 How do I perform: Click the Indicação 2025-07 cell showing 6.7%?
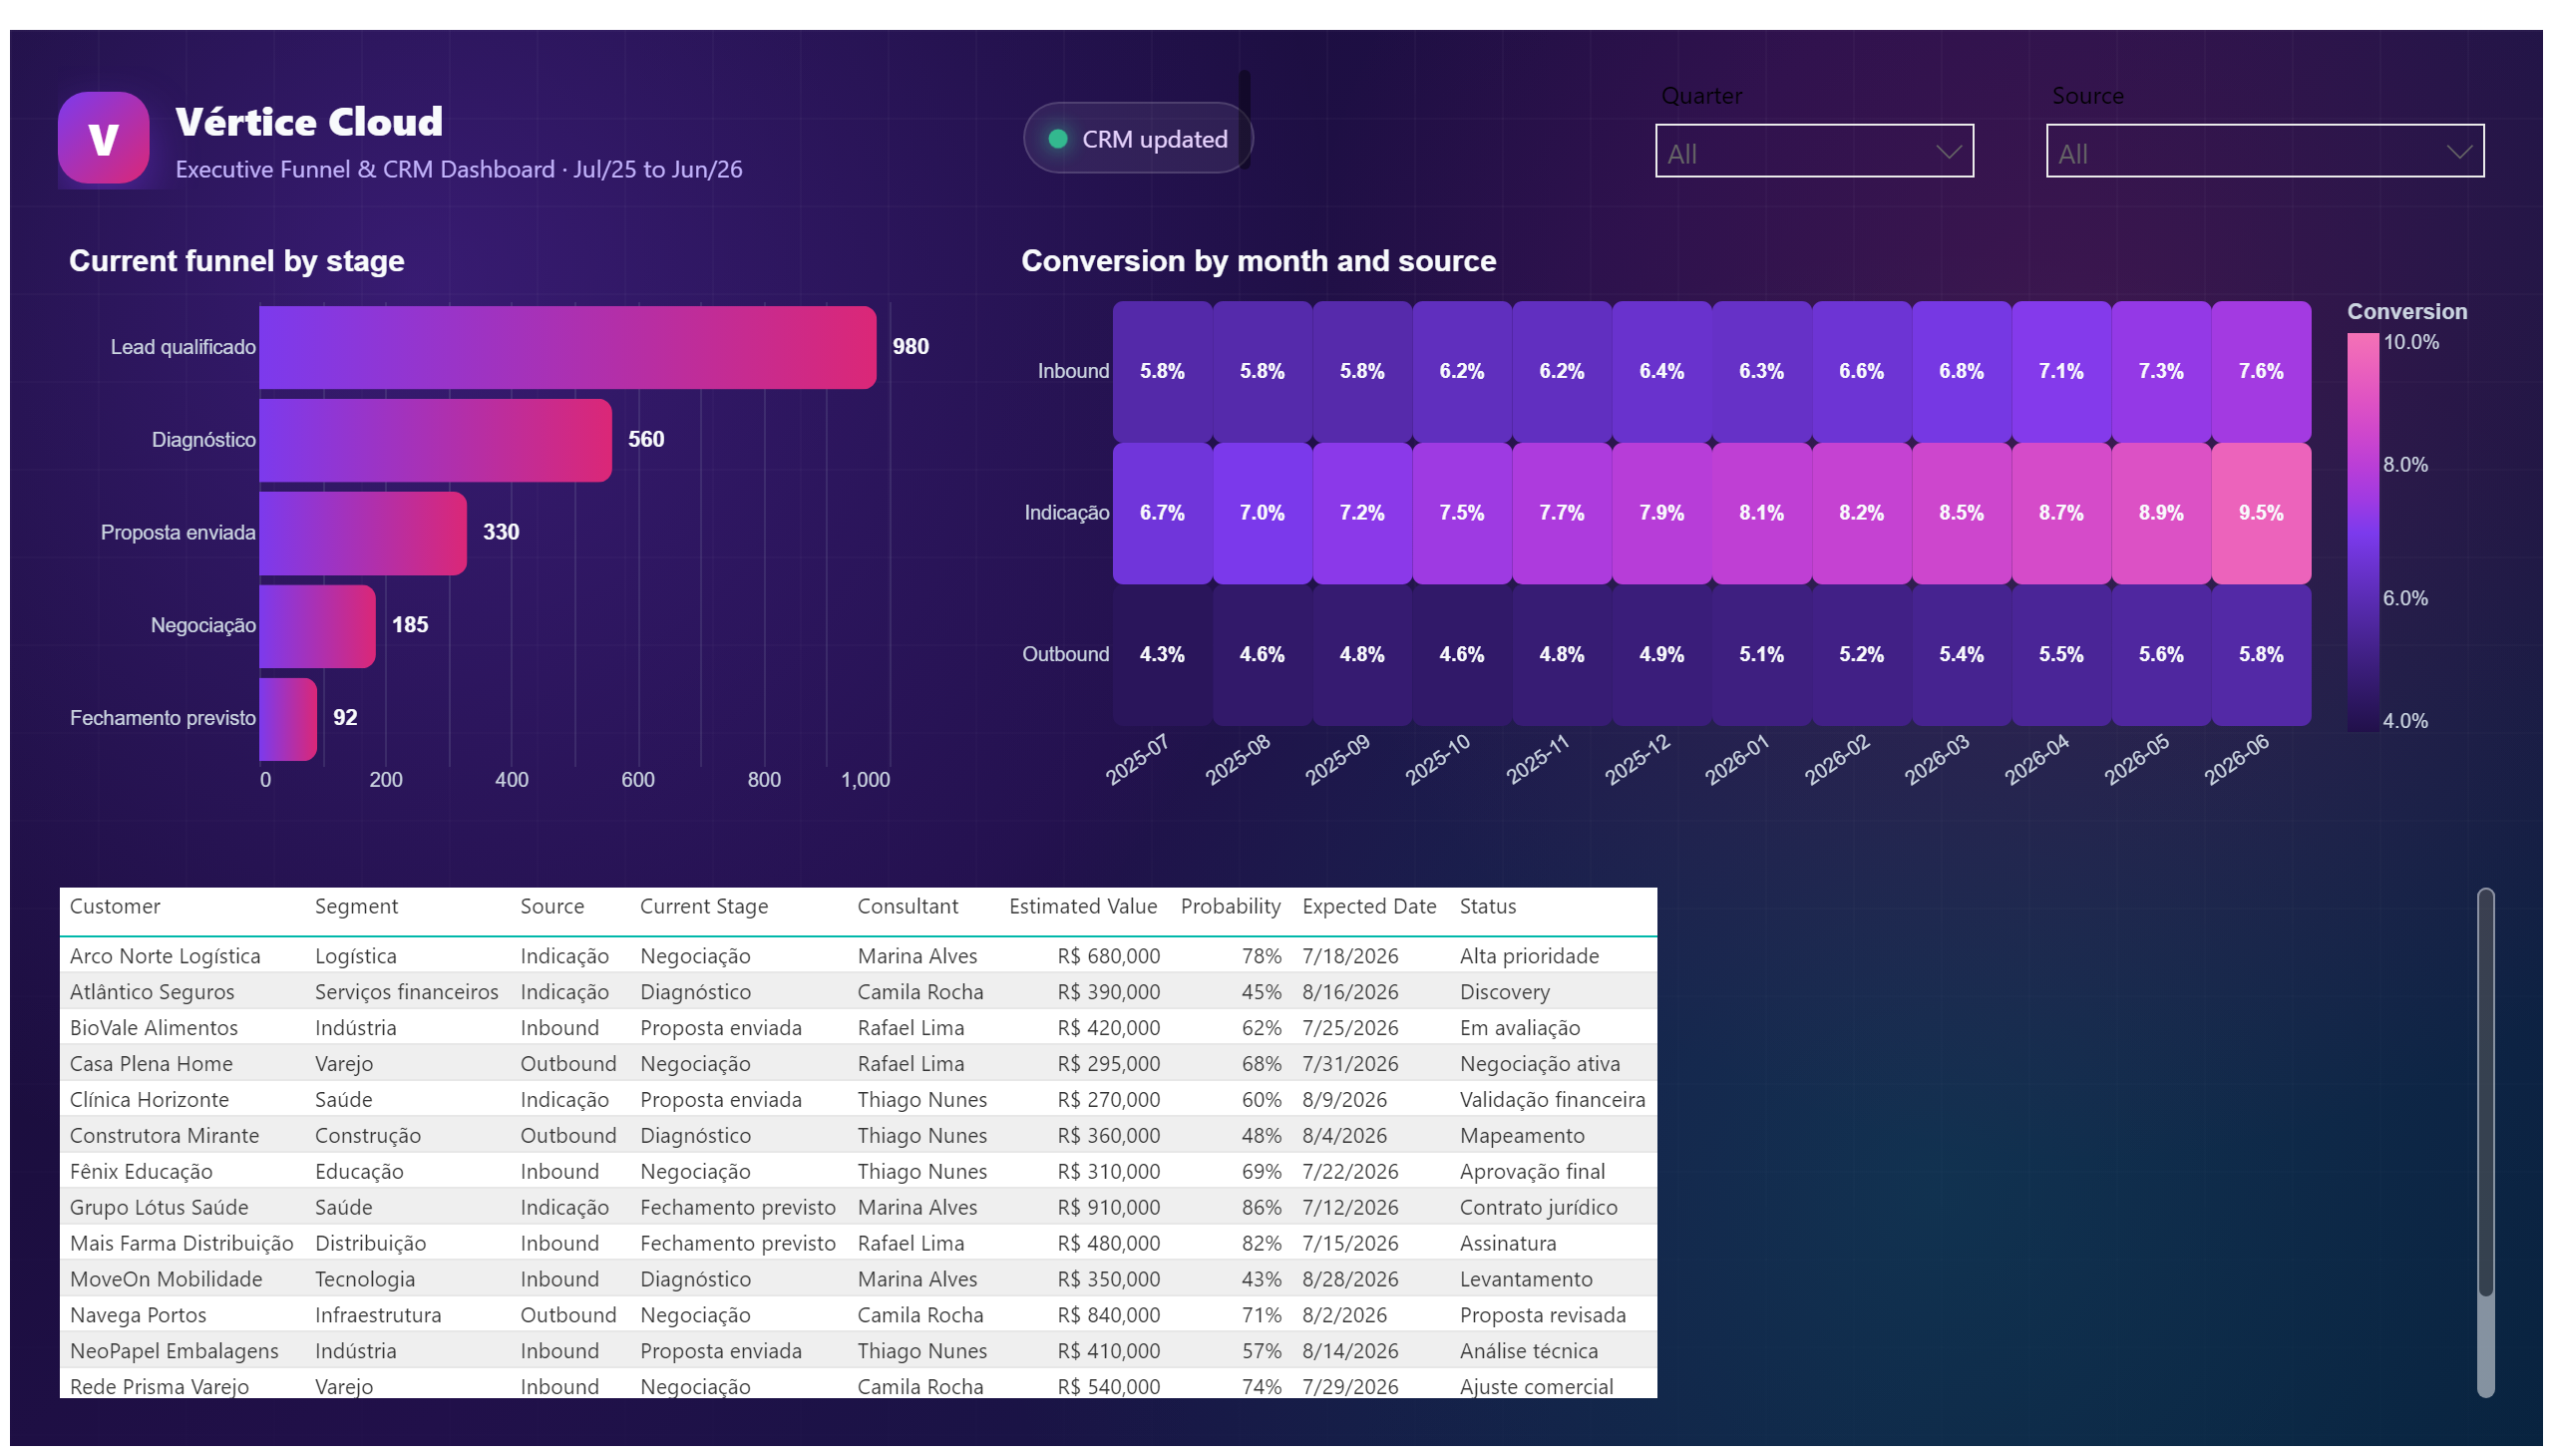tap(1162, 513)
